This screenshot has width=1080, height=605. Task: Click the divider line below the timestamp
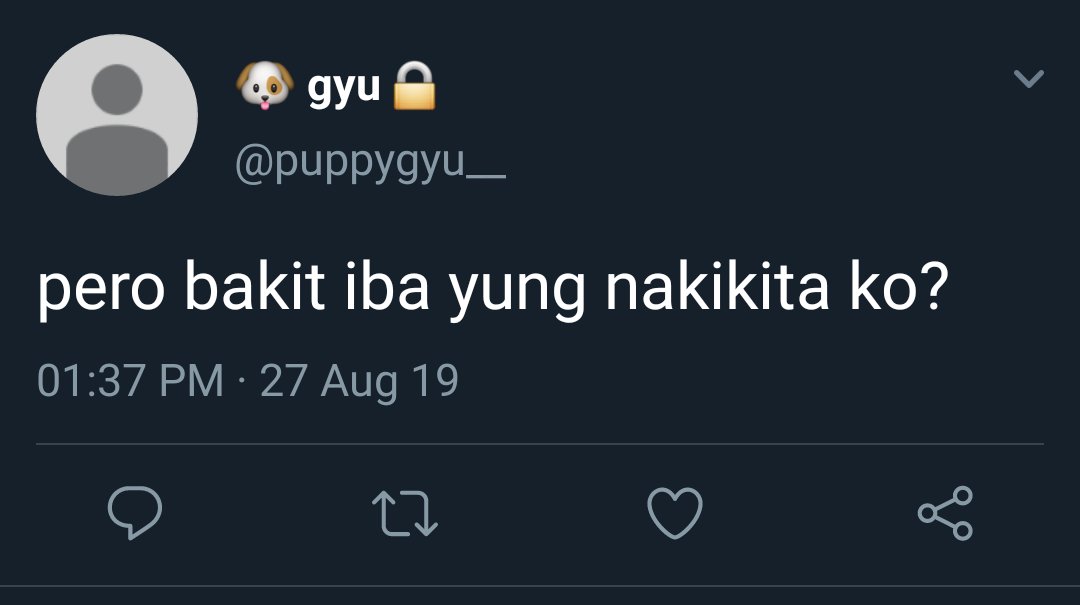[540, 444]
